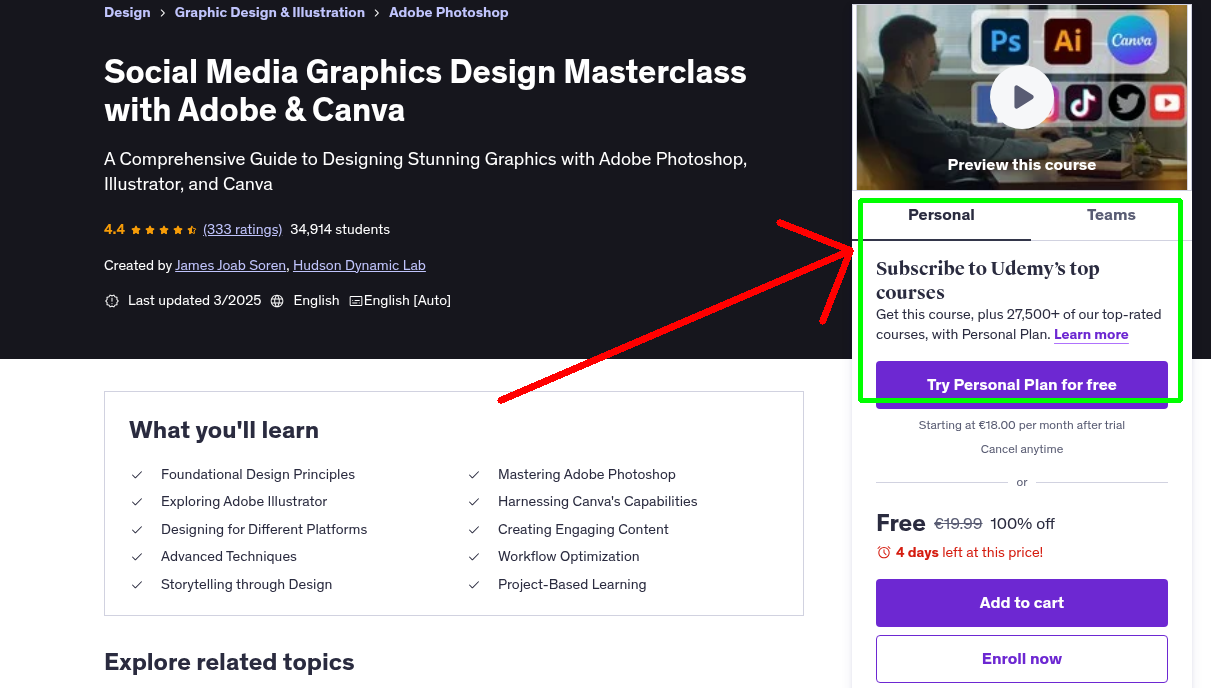Viewport: 1211px width, 688px height.
Task: Click the 34,914 students text
Action: coord(340,229)
